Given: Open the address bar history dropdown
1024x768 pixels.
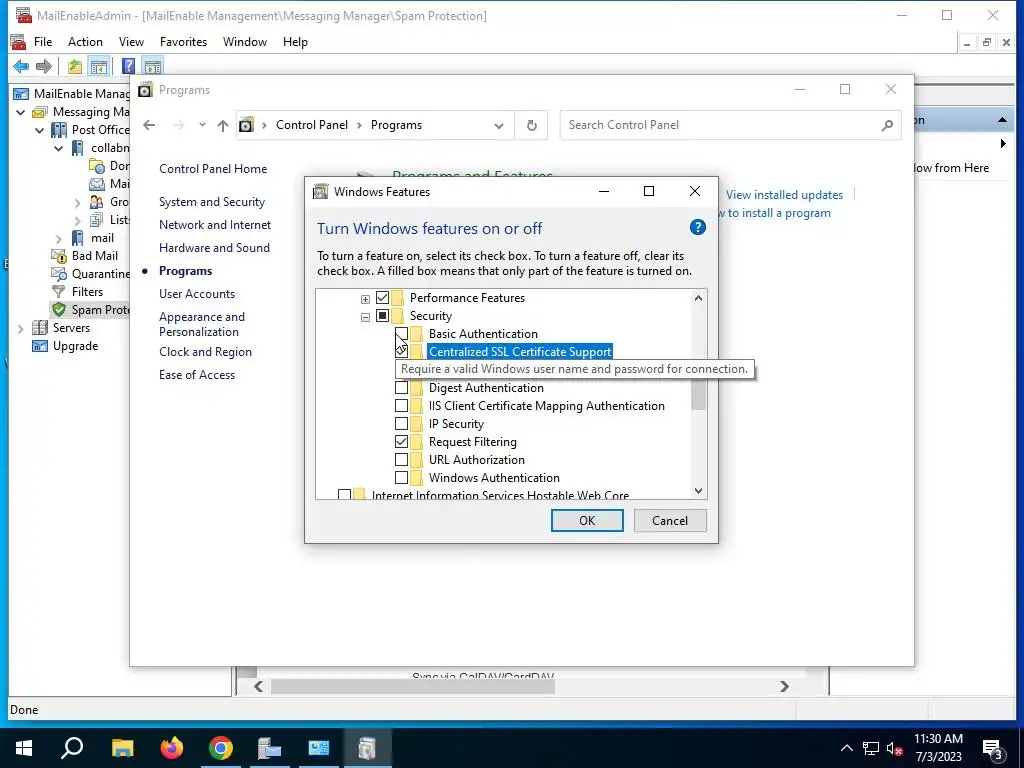Looking at the screenshot, I should click(499, 125).
